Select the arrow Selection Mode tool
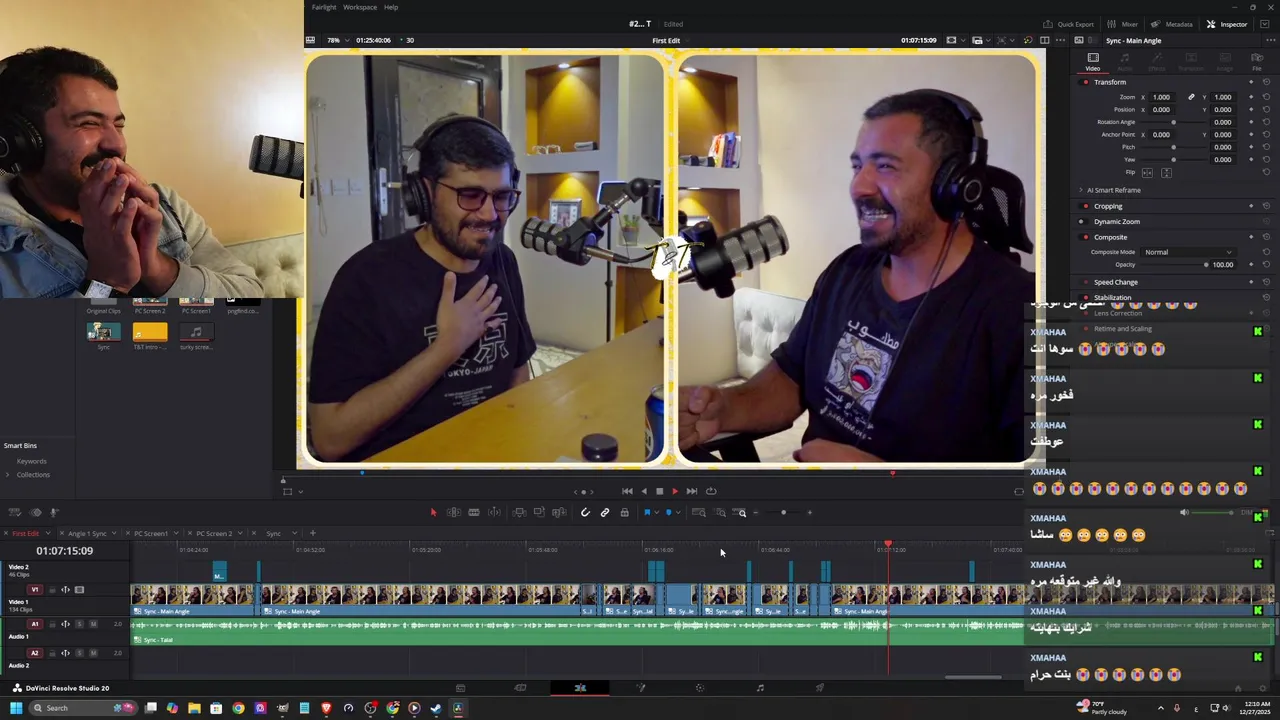This screenshot has width=1280, height=720. 433,512
